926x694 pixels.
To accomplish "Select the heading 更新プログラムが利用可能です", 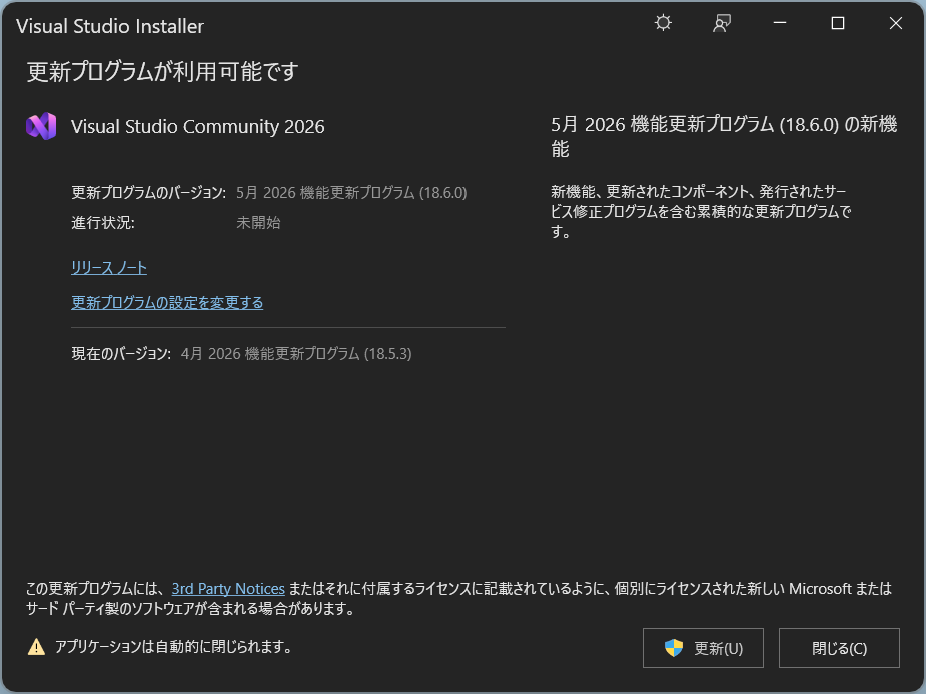I will (x=162, y=71).
